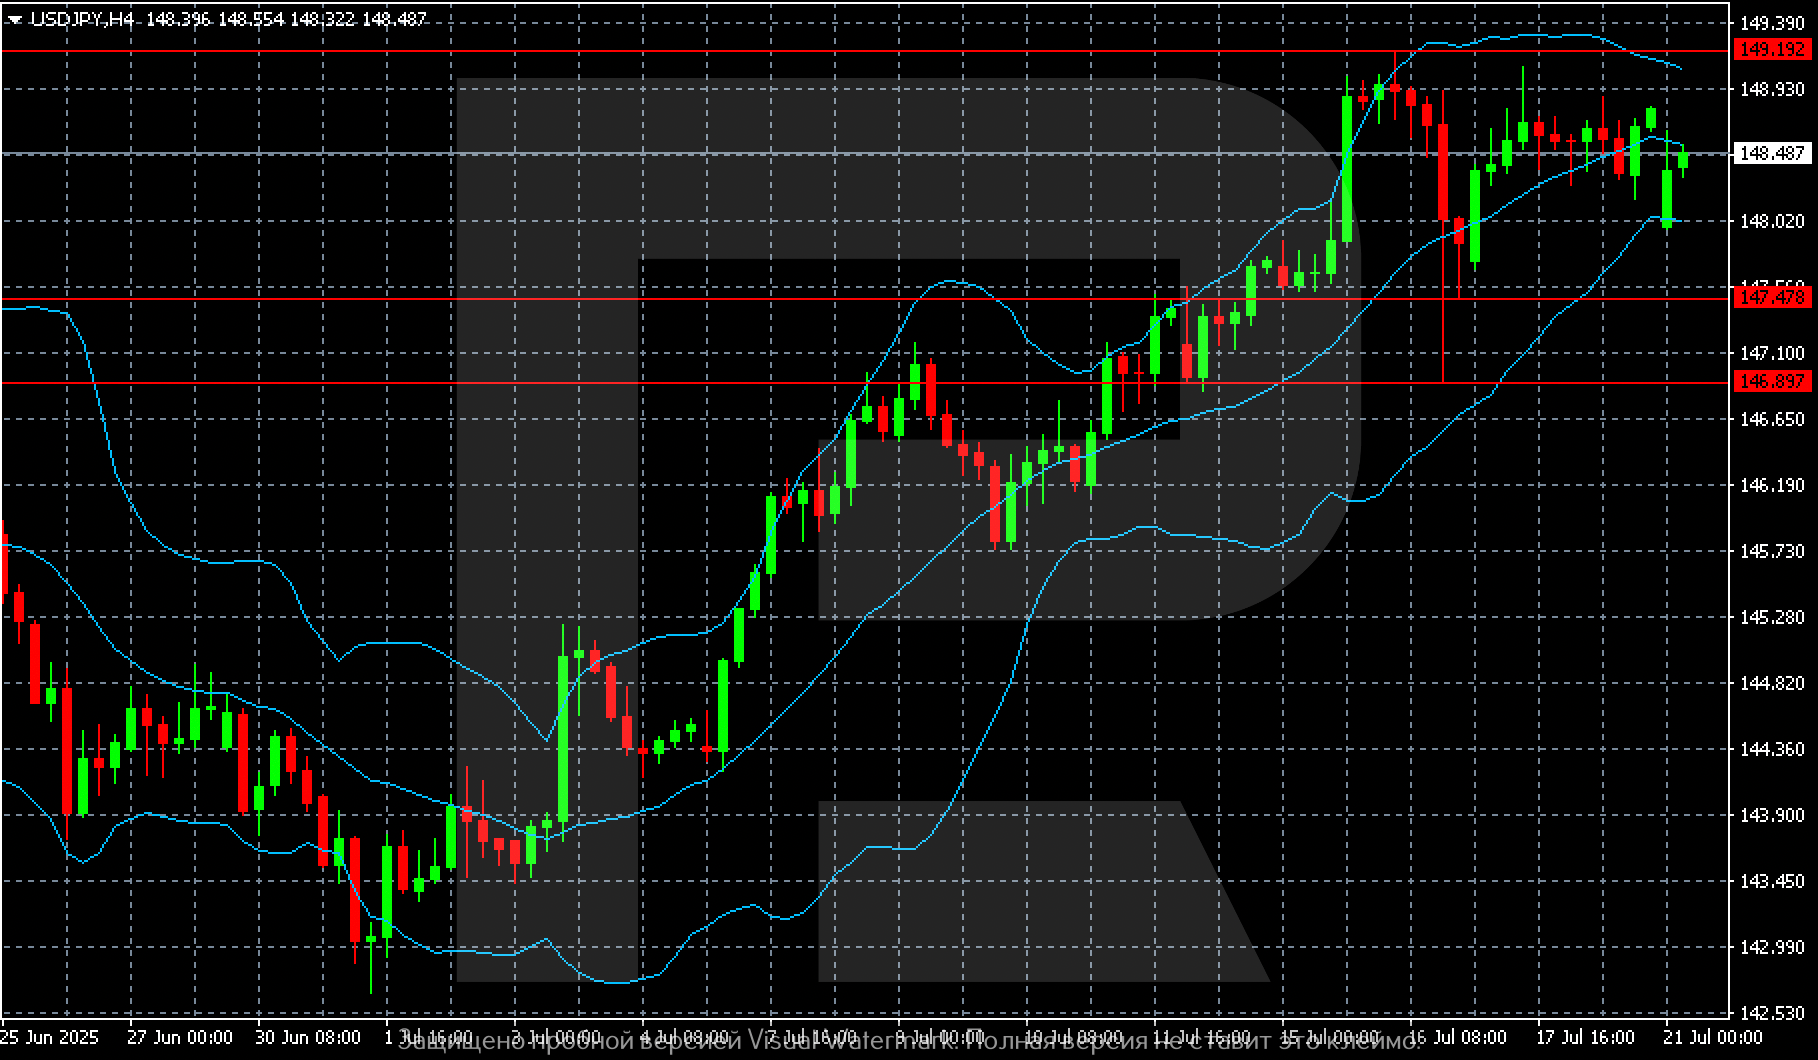Click the 148.930 price scale value
This screenshot has height=1060, width=1818.
click(x=1773, y=89)
